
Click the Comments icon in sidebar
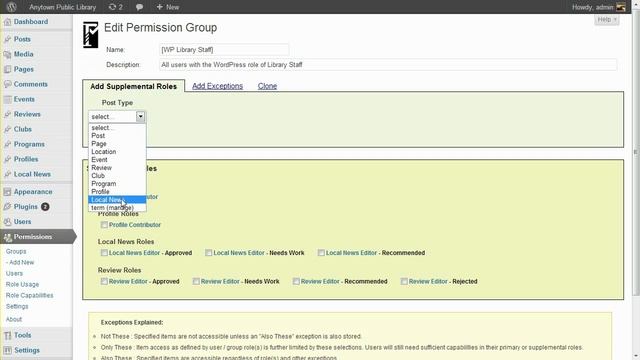[x=7, y=84]
